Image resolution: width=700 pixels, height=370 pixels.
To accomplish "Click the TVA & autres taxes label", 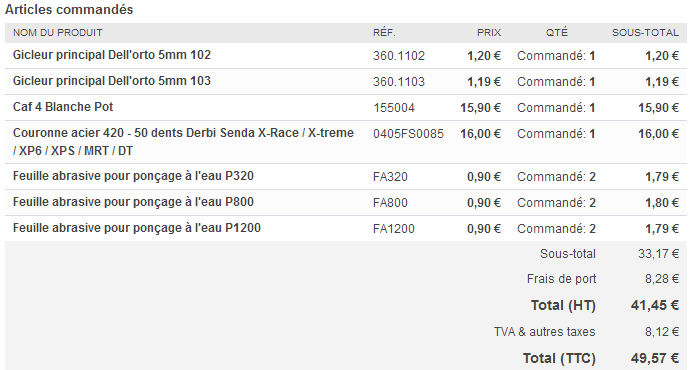I will tap(544, 332).
